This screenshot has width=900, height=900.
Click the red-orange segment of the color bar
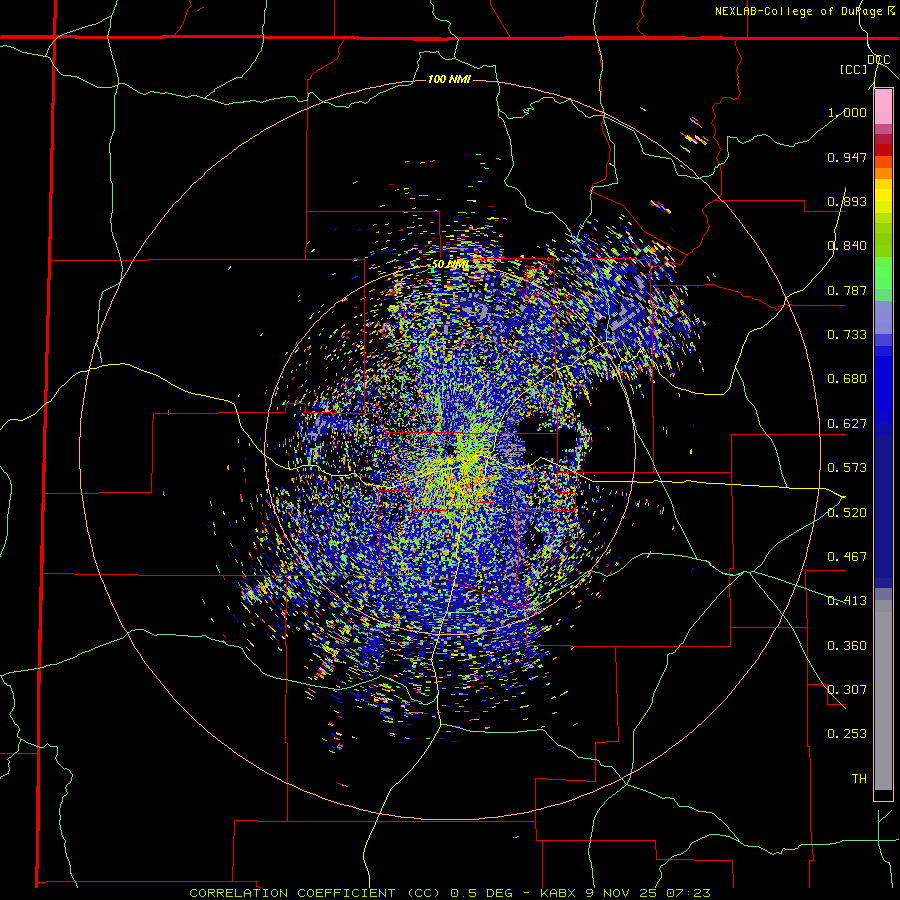(x=883, y=162)
